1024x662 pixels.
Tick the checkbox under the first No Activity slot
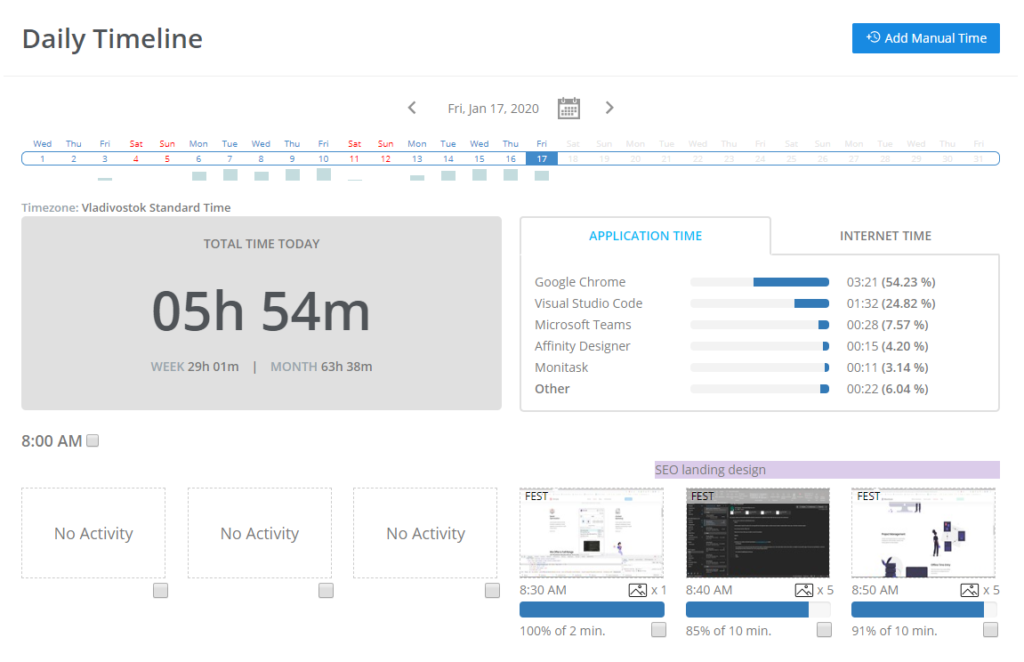point(160,591)
